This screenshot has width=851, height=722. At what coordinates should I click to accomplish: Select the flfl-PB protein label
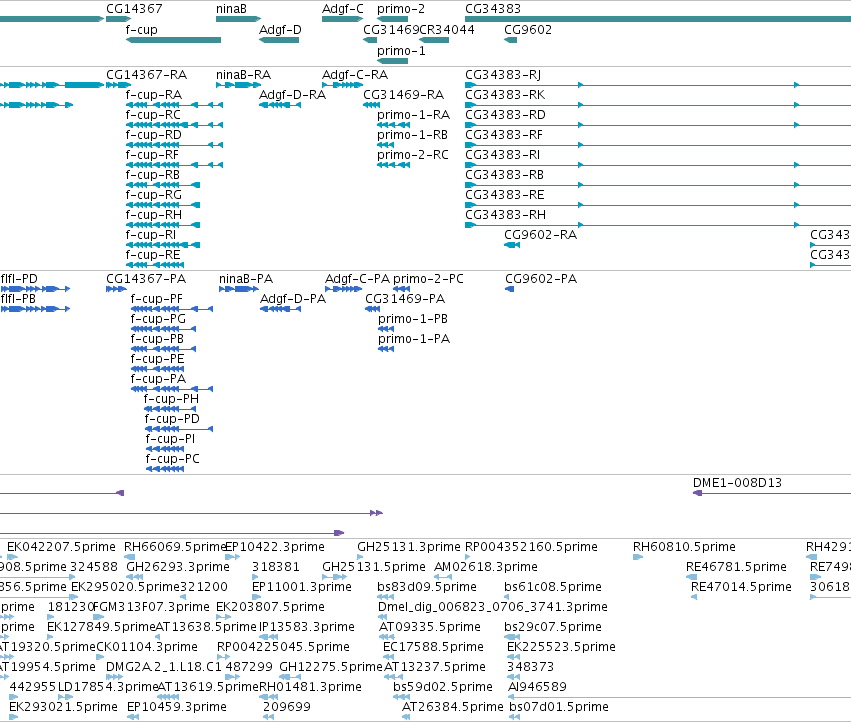18,299
